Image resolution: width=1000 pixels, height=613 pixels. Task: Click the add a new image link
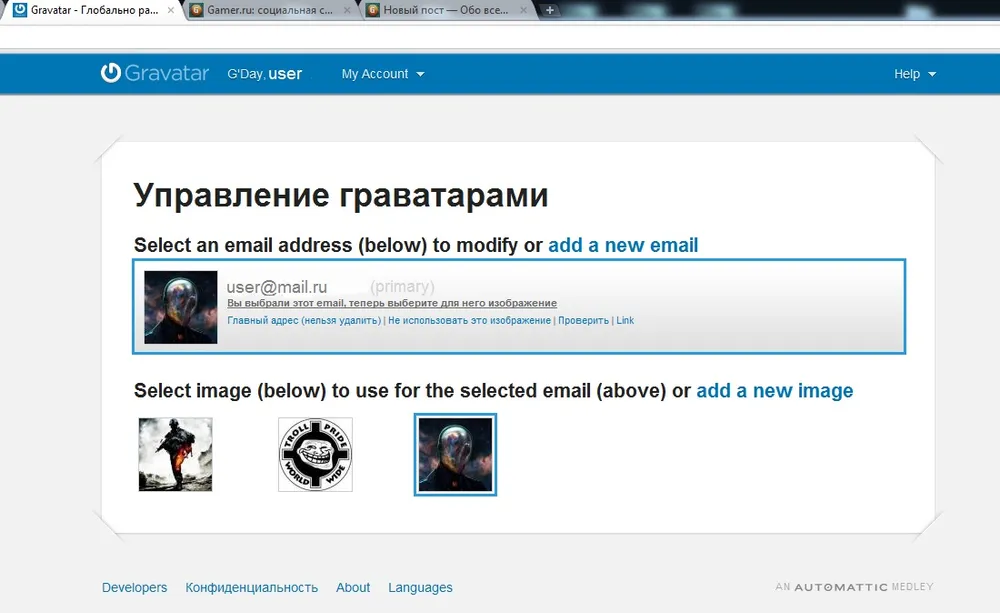point(774,390)
